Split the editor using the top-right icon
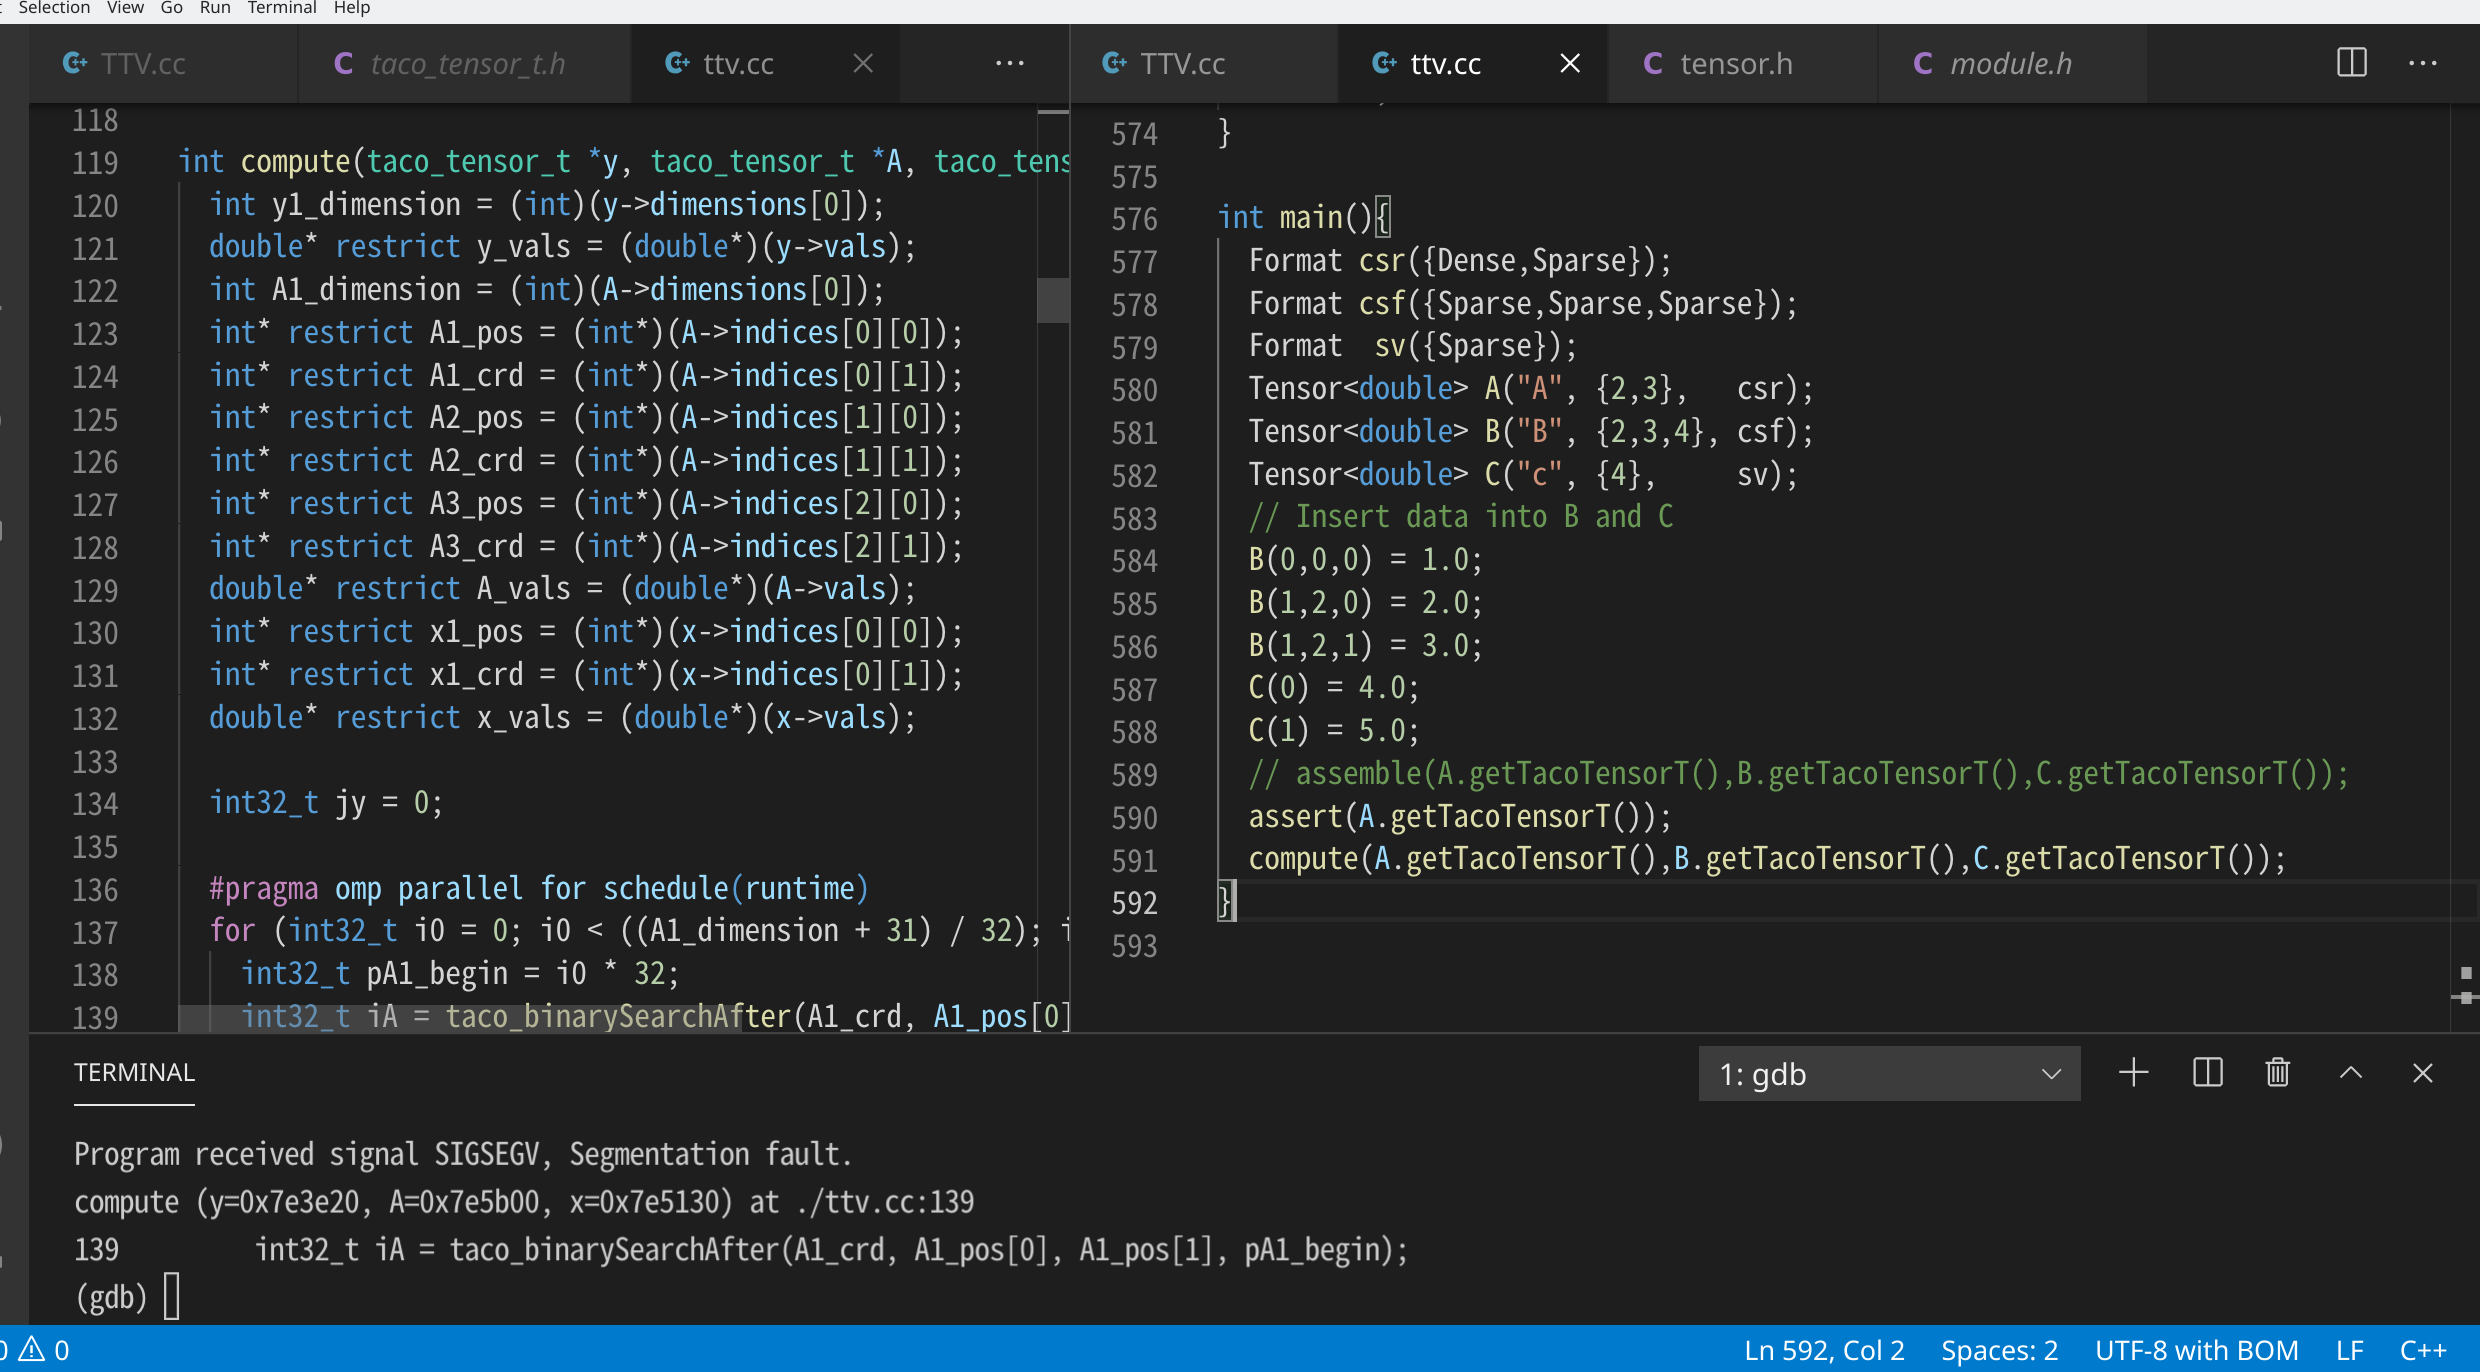This screenshot has height=1372, width=2480. [x=2351, y=62]
